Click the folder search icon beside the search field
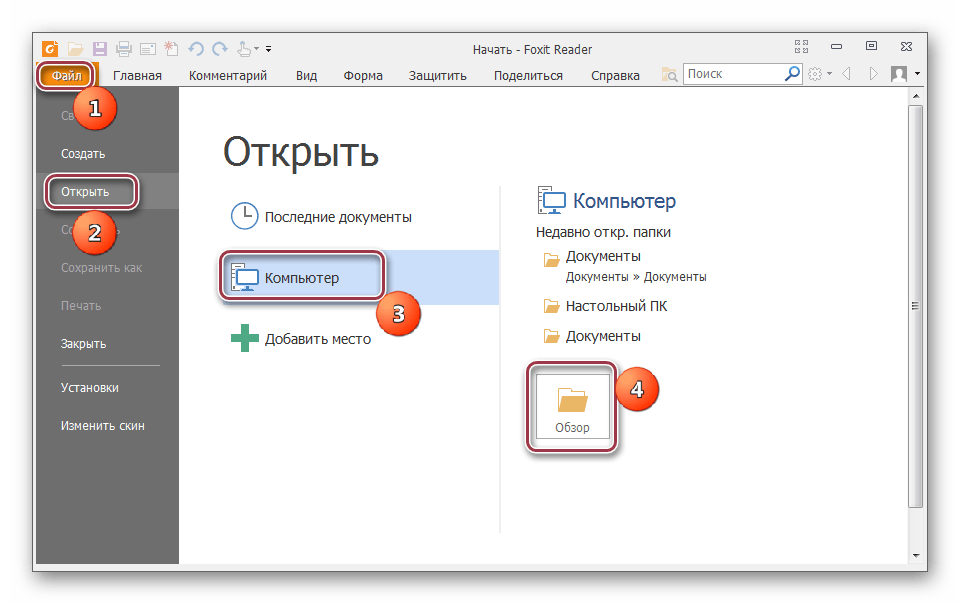Viewport: 960px width, 604px height. pos(670,75)
